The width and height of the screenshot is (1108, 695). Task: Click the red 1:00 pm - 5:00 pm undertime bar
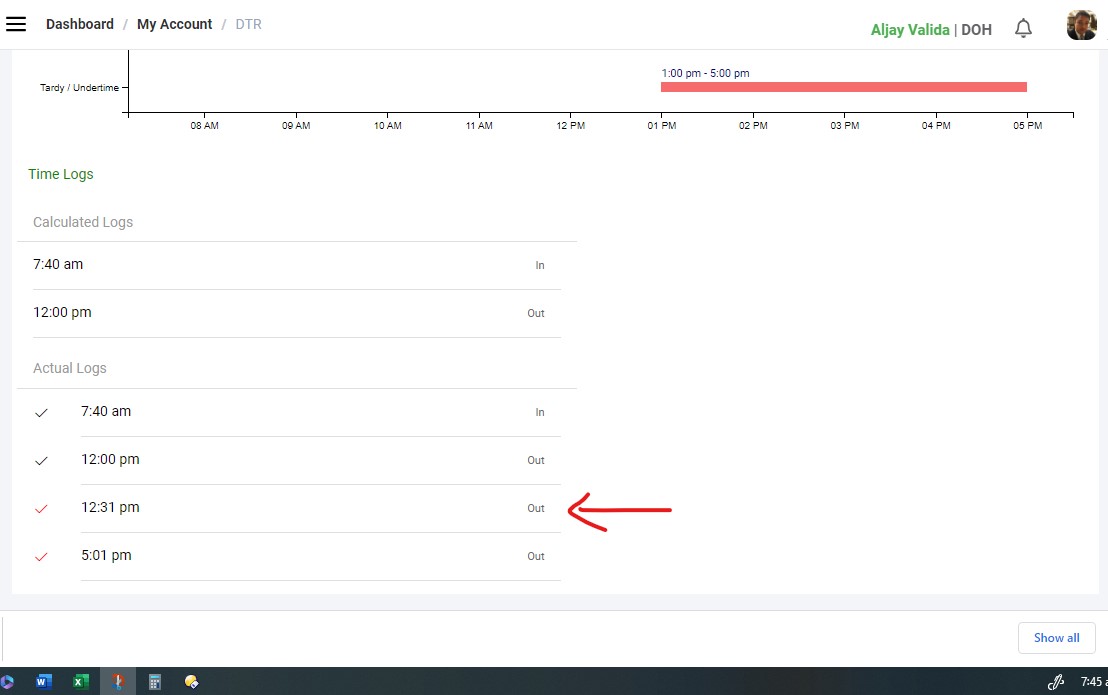coord(843,87)
